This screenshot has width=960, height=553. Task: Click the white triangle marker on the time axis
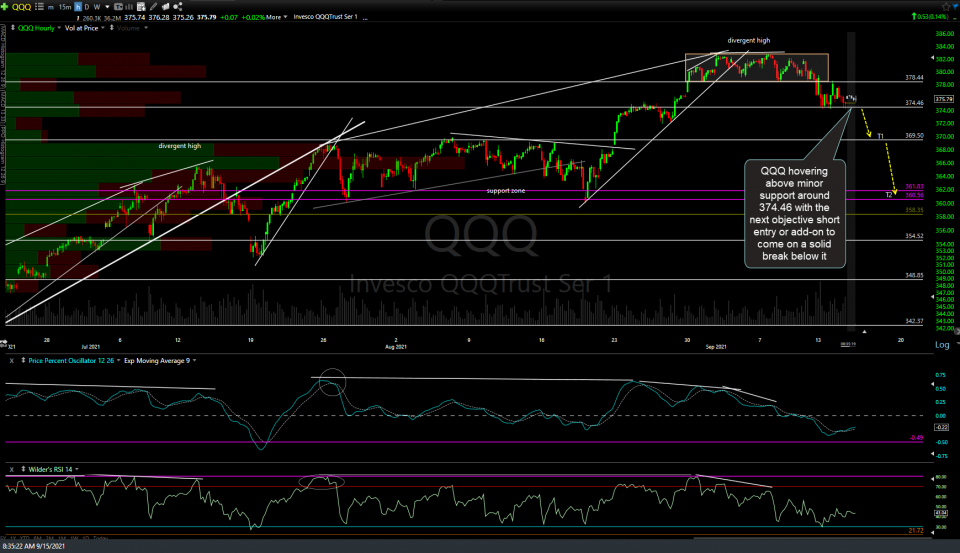pyautogui.click(x=864, y=331)
